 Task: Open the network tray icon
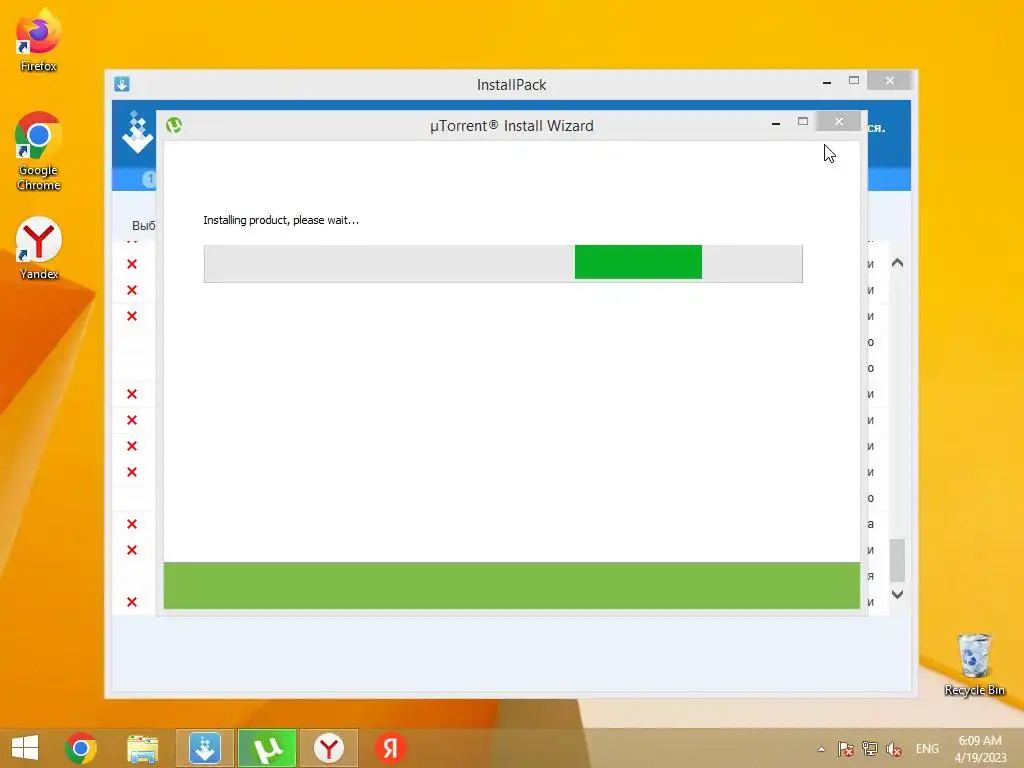(x=869, y=749)
